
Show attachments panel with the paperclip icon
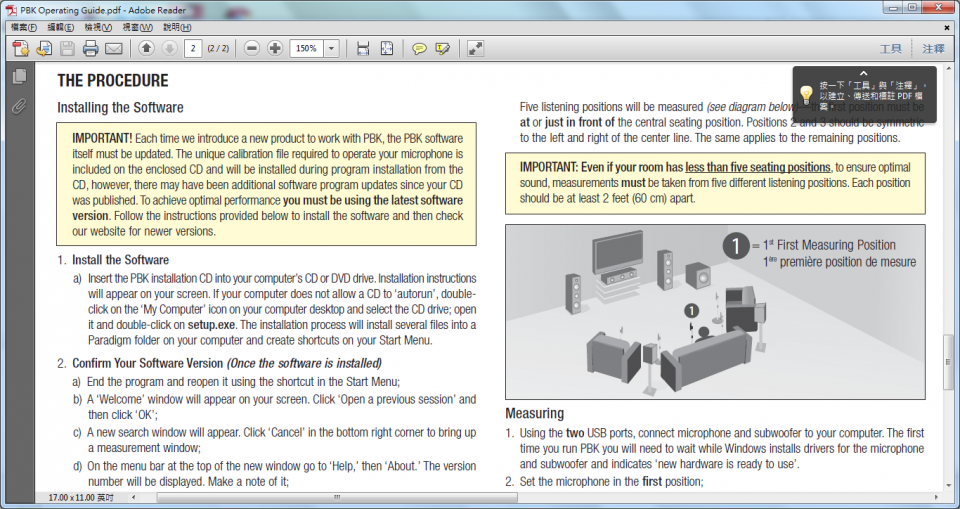[x=19, y=107]
